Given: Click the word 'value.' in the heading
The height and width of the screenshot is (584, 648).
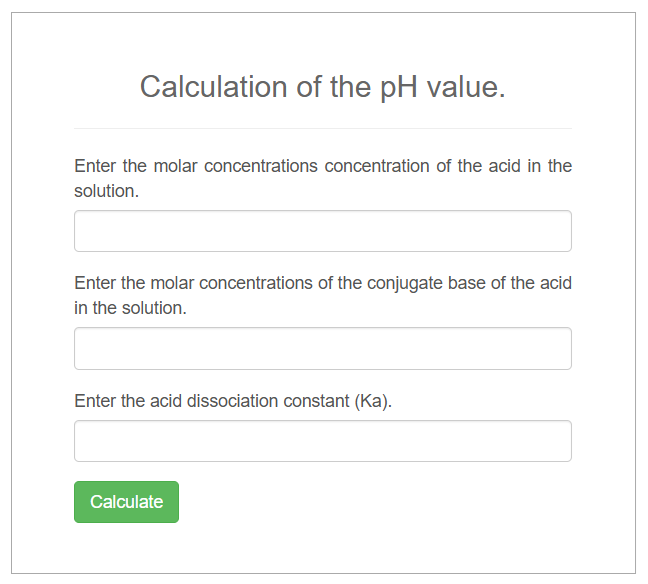Looking at the screenshot, I should [466, 87].
